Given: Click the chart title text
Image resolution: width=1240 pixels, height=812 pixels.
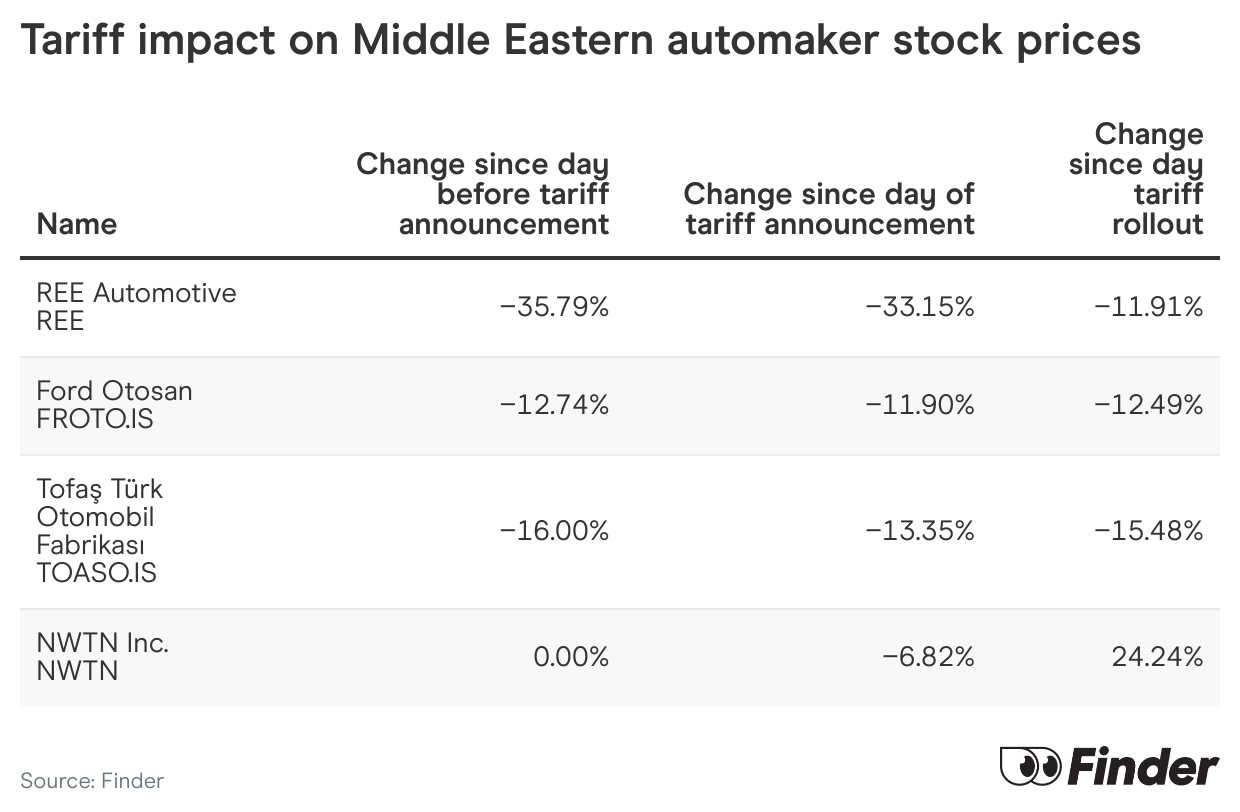Looking at the screenshot, I should pos(580,41).
